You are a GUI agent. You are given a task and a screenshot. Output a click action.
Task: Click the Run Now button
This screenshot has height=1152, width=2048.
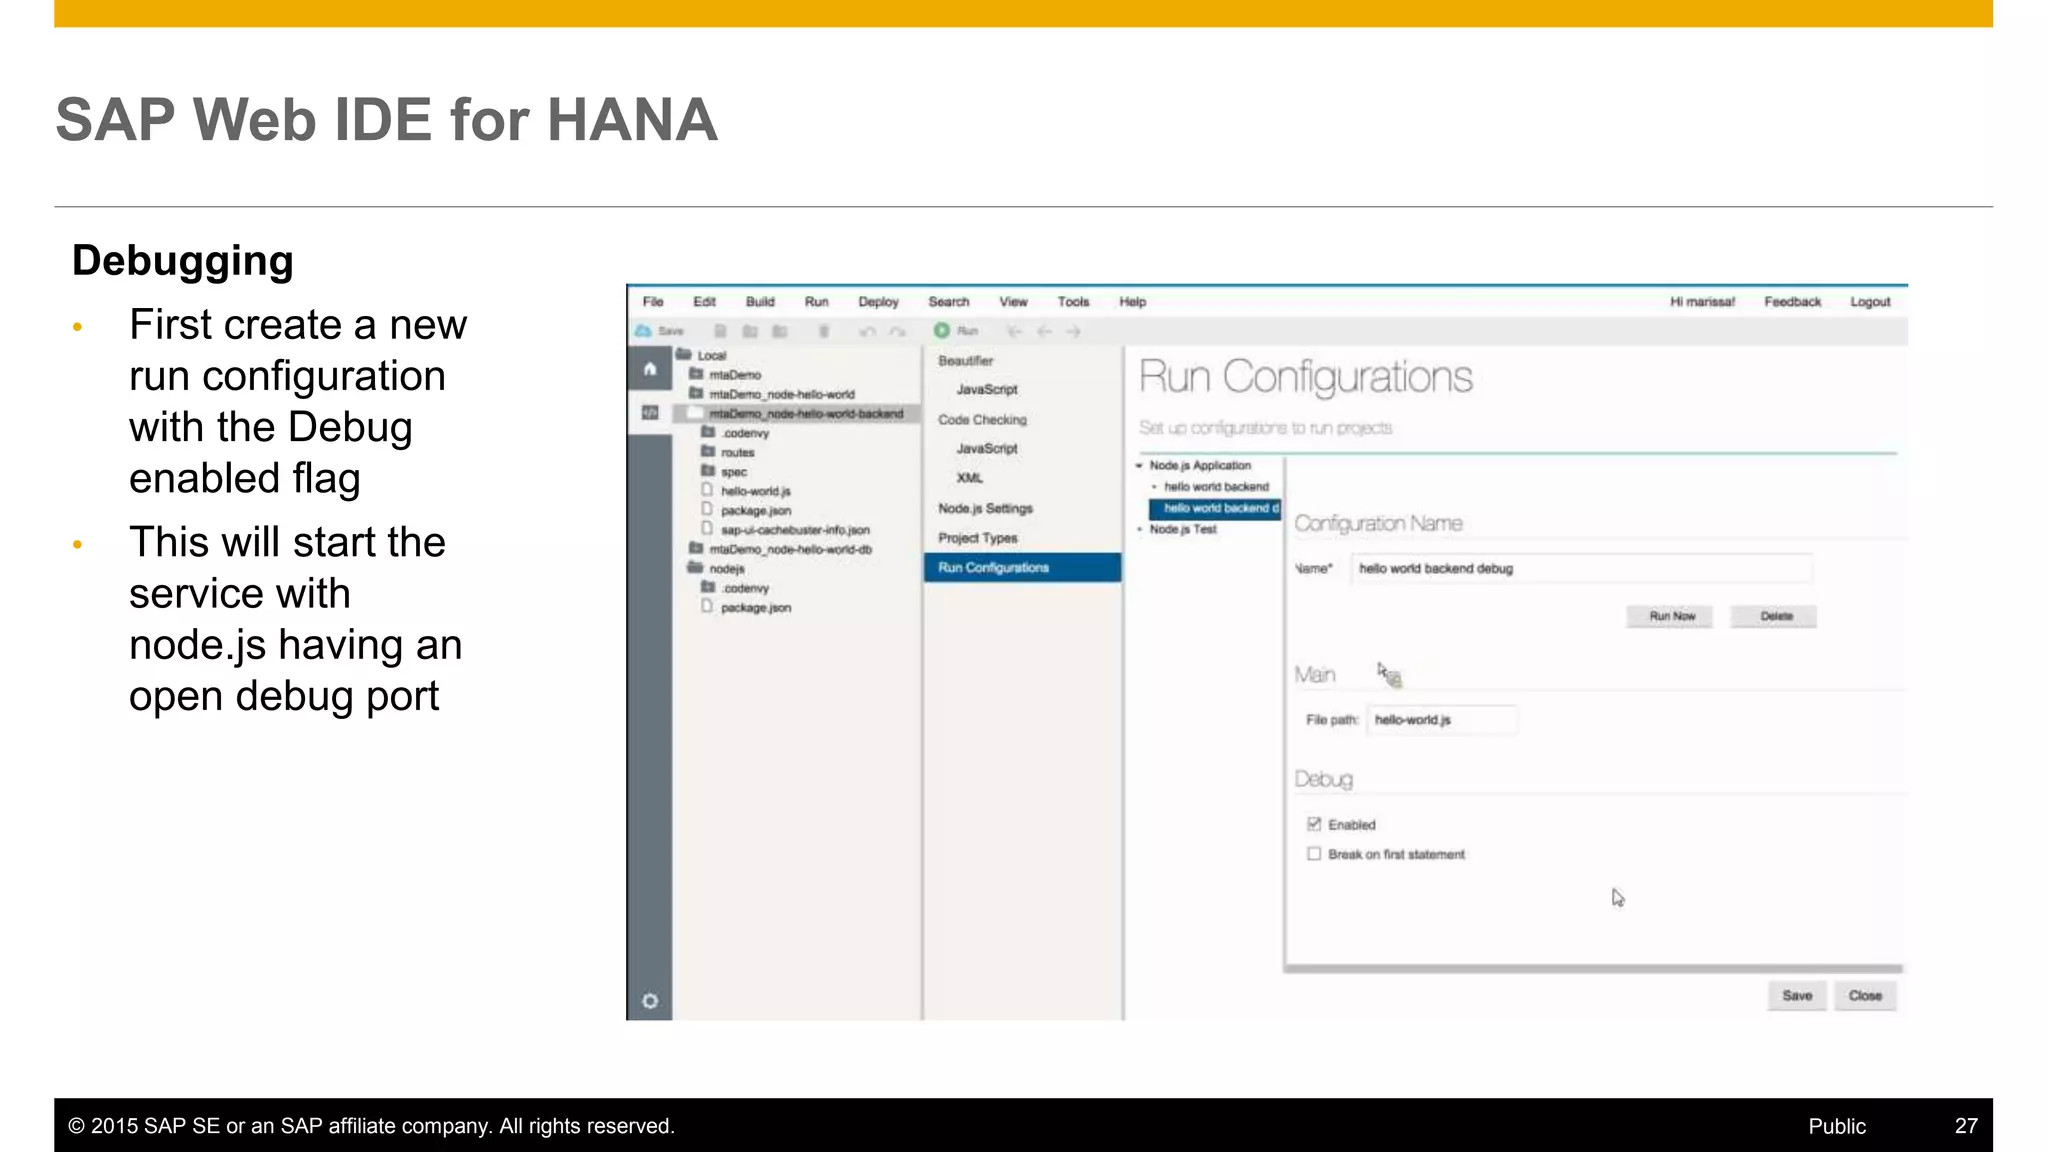(x=1672, y=616)
